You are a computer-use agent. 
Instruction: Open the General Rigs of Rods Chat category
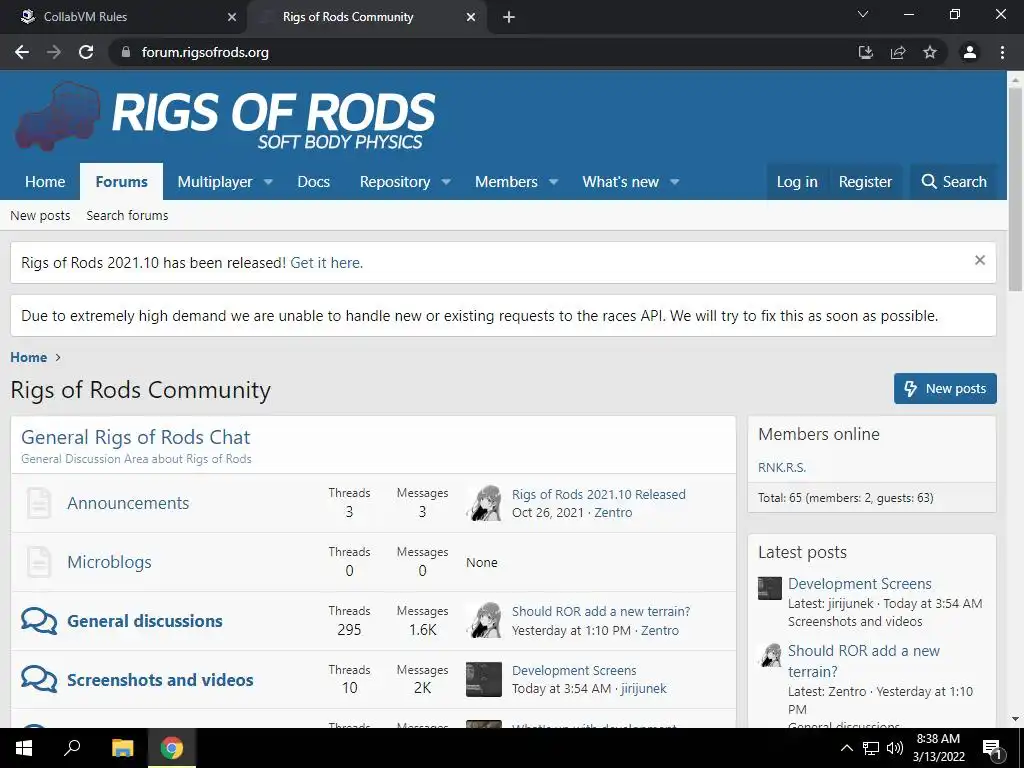pos(136,437)
